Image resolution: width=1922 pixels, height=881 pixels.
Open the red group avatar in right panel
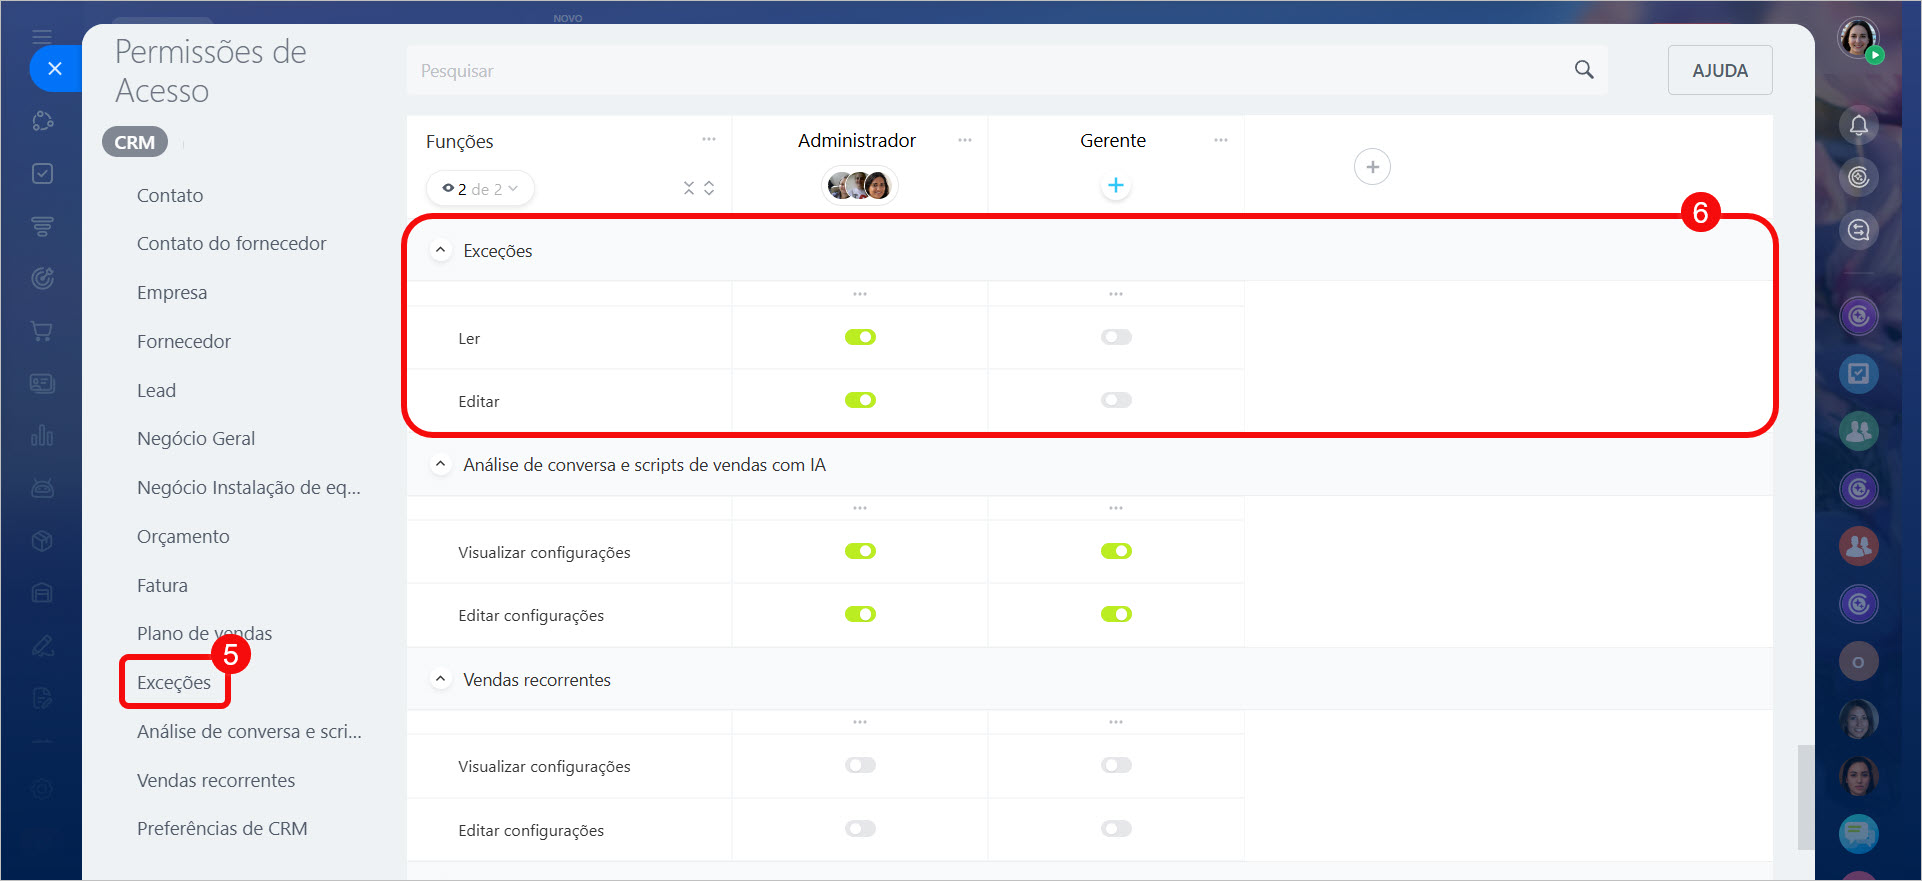(x=1858, y=546)
